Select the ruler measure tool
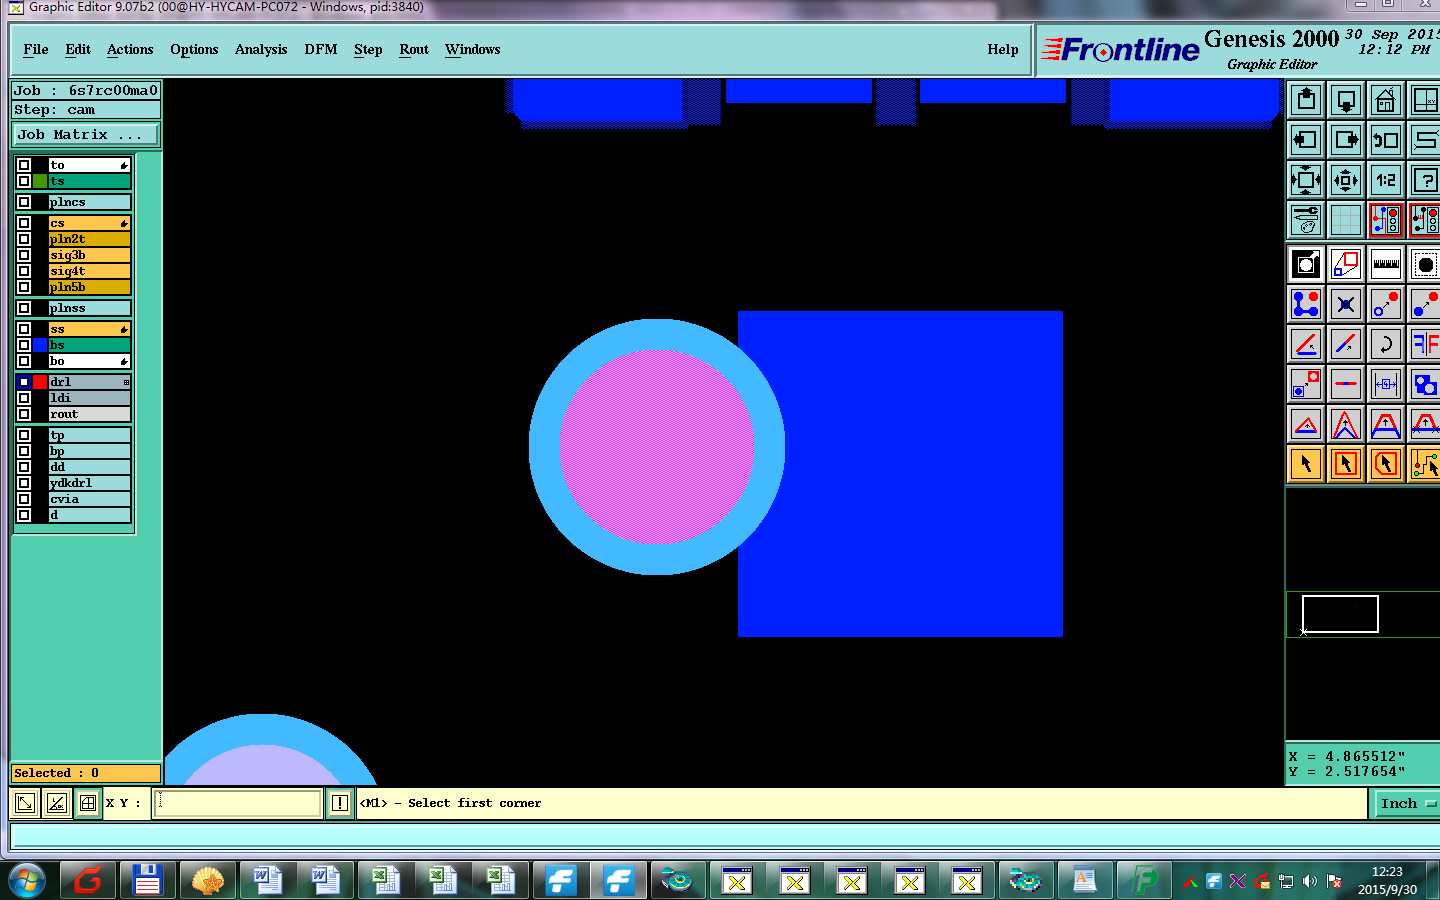 1386,264
